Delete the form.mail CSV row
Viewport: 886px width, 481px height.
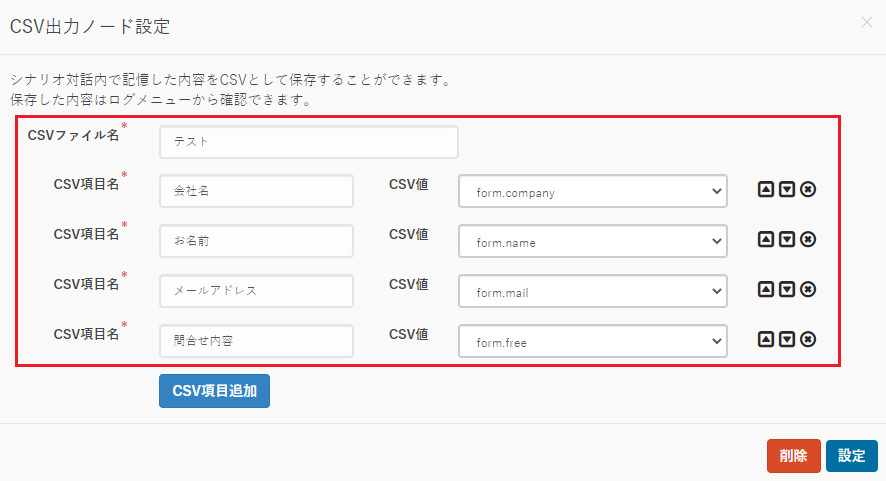[808, 289]
